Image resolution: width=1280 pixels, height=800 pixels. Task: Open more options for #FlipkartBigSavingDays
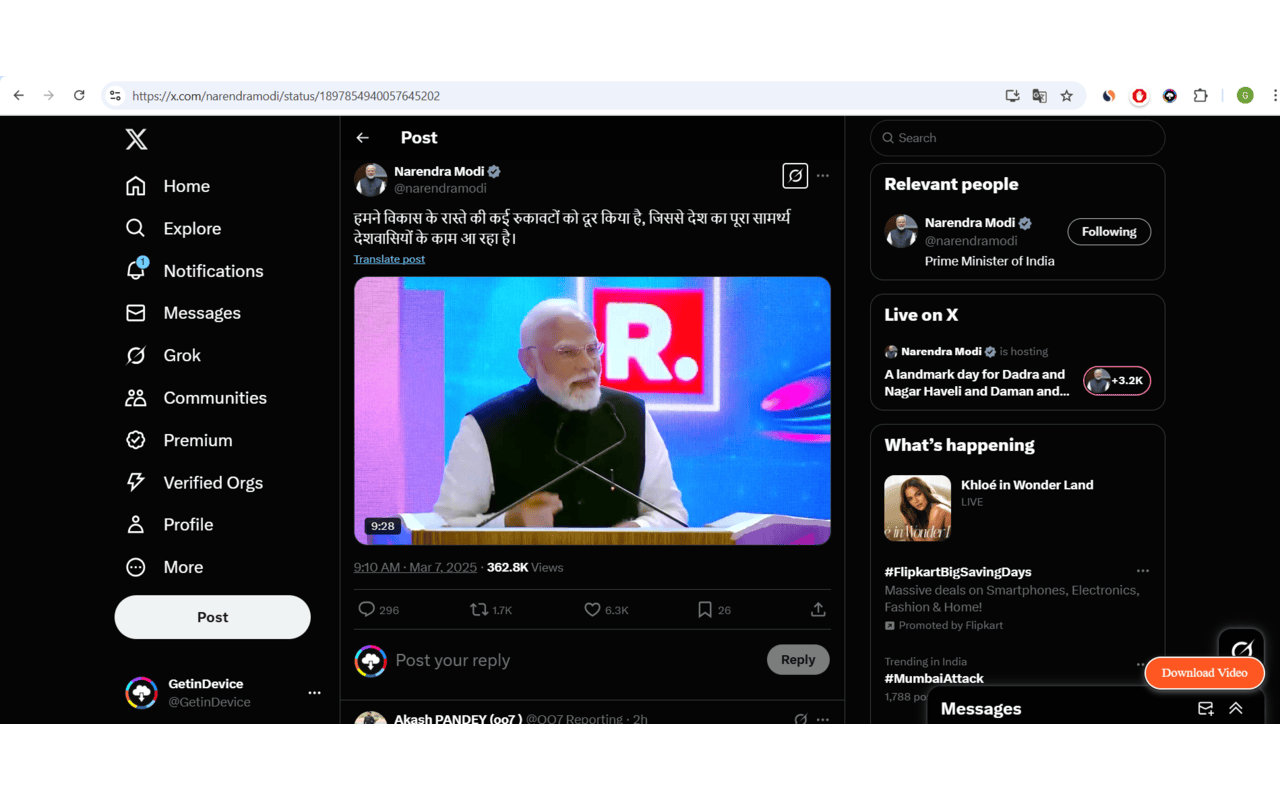coord(1143,571)
